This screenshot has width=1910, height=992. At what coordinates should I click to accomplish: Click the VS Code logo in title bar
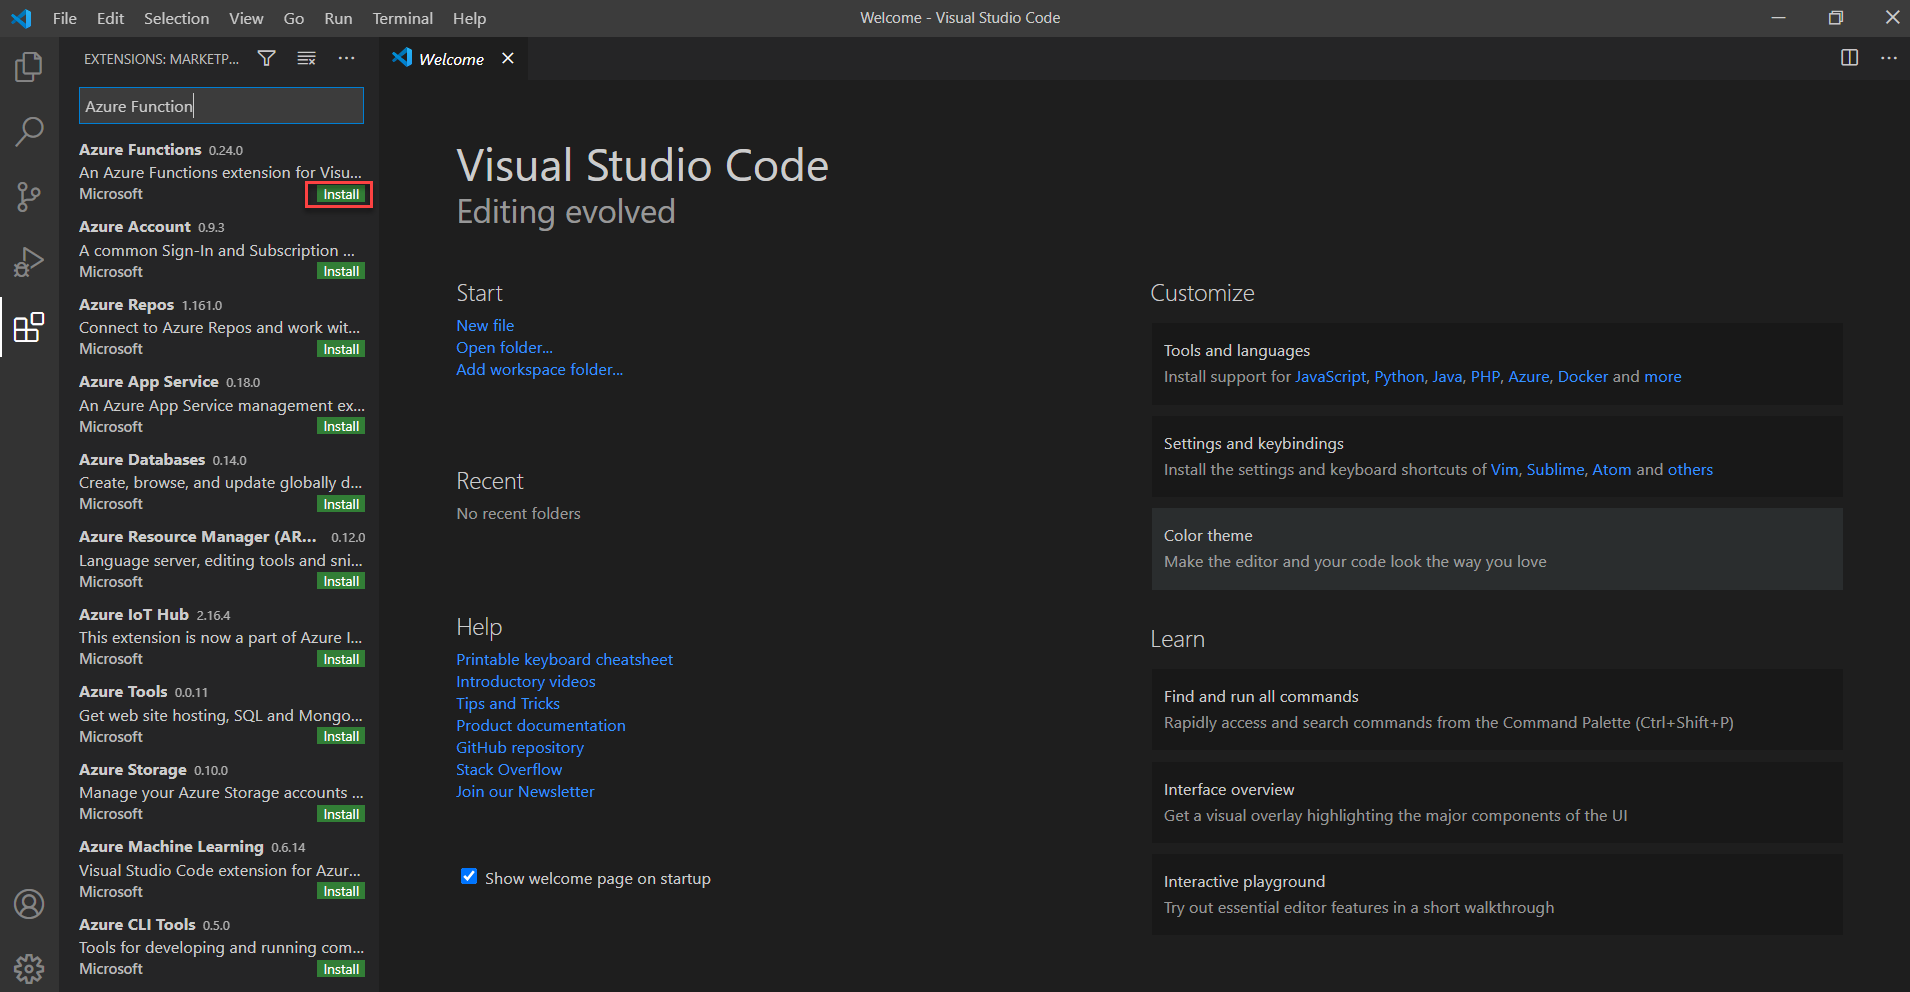[x=21, y=18]
